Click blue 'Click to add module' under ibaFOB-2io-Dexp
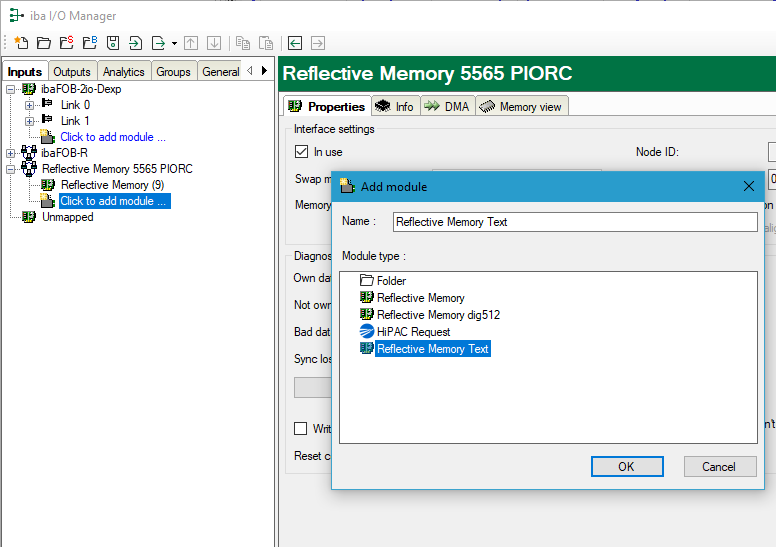Image resolution: width=776 pixels, height=547 pixels. pyautogui.click(x=113, y=137)
